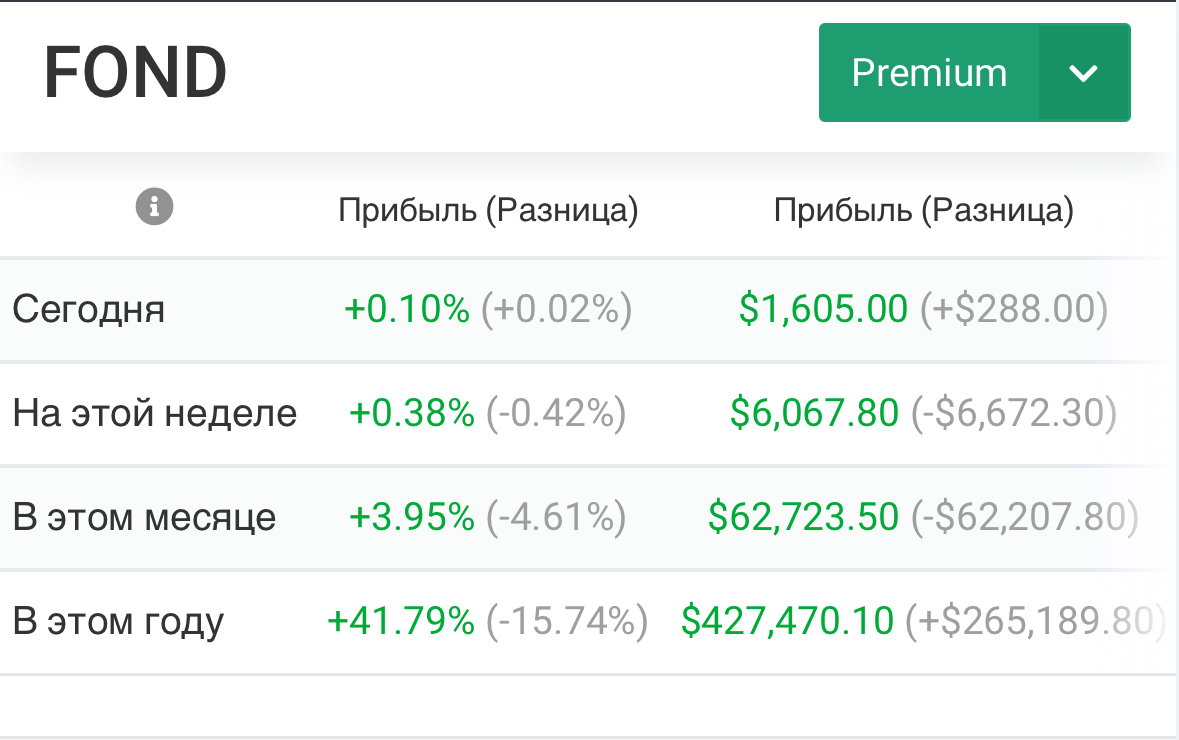Click the info icon in table header

pos(154,208)
